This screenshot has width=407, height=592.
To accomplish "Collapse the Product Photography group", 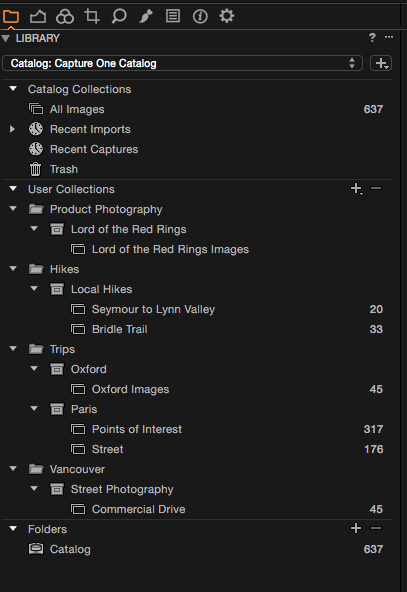I will coord(13,209).
